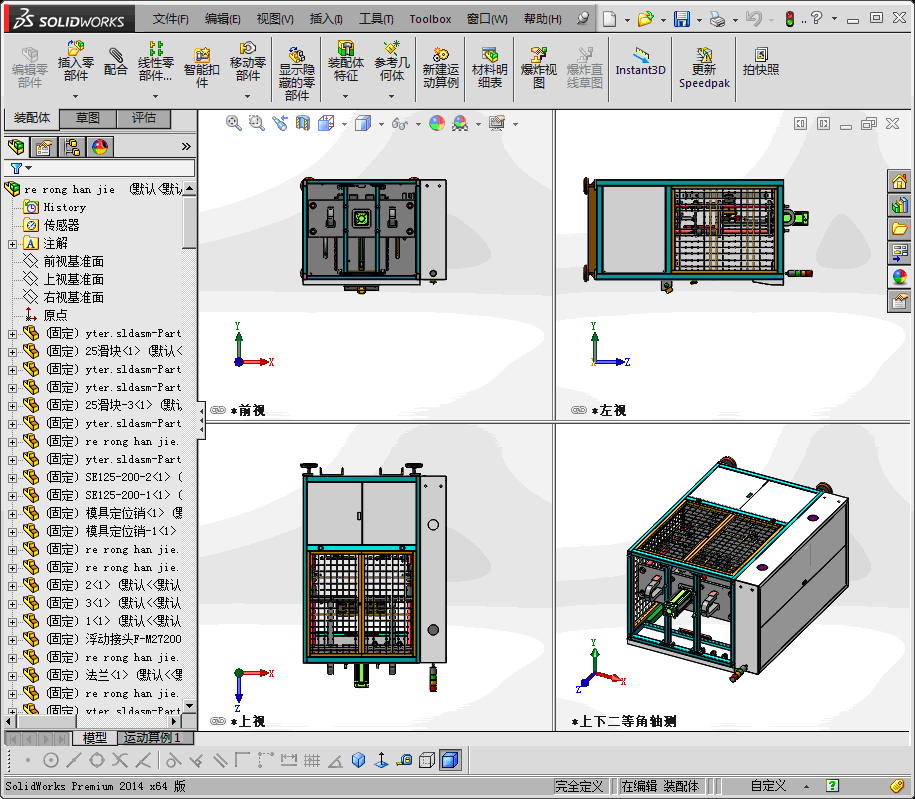Expand panel tabs with double chevron

tap(186, 146)
